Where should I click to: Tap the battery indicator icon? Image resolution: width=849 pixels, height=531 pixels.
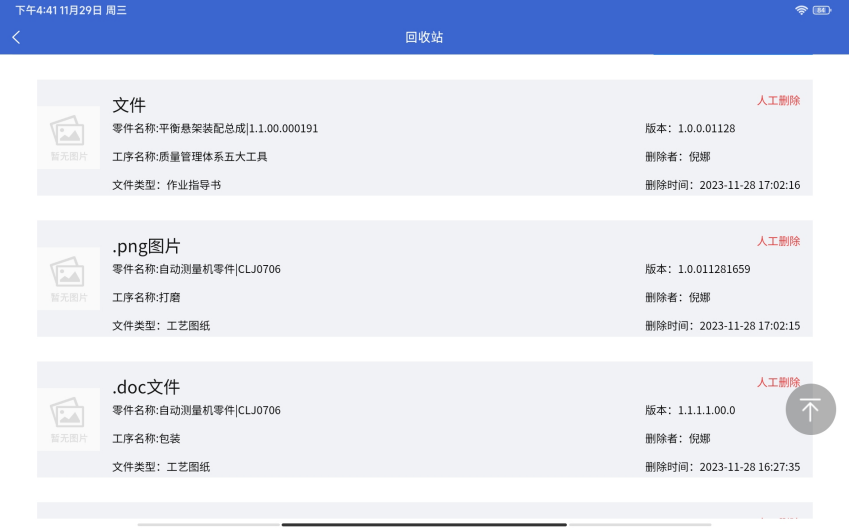822,10
